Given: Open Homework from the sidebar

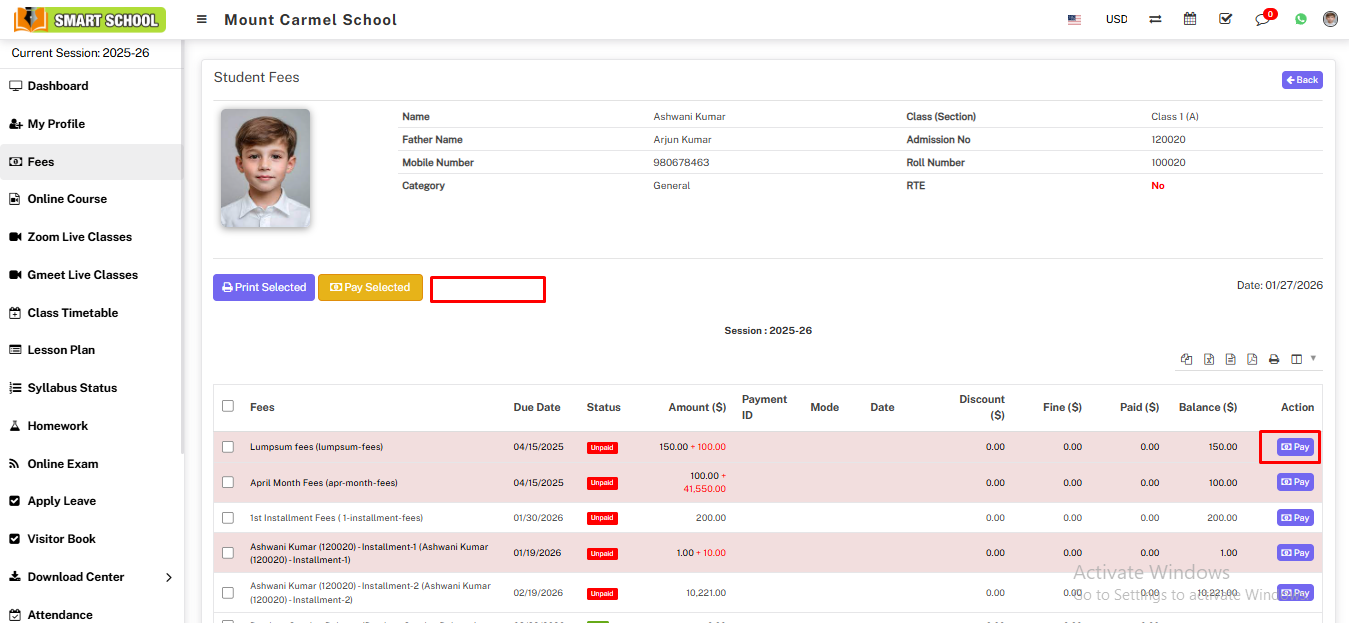Looking at the screenshot, I should [x=57, y=426].
